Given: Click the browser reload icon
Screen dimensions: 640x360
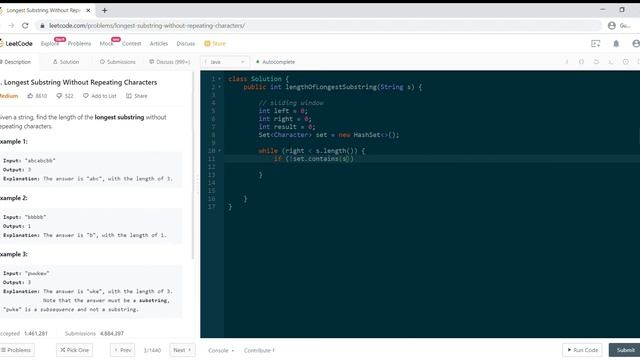Looking at the screenshot, I should point(25,26).
